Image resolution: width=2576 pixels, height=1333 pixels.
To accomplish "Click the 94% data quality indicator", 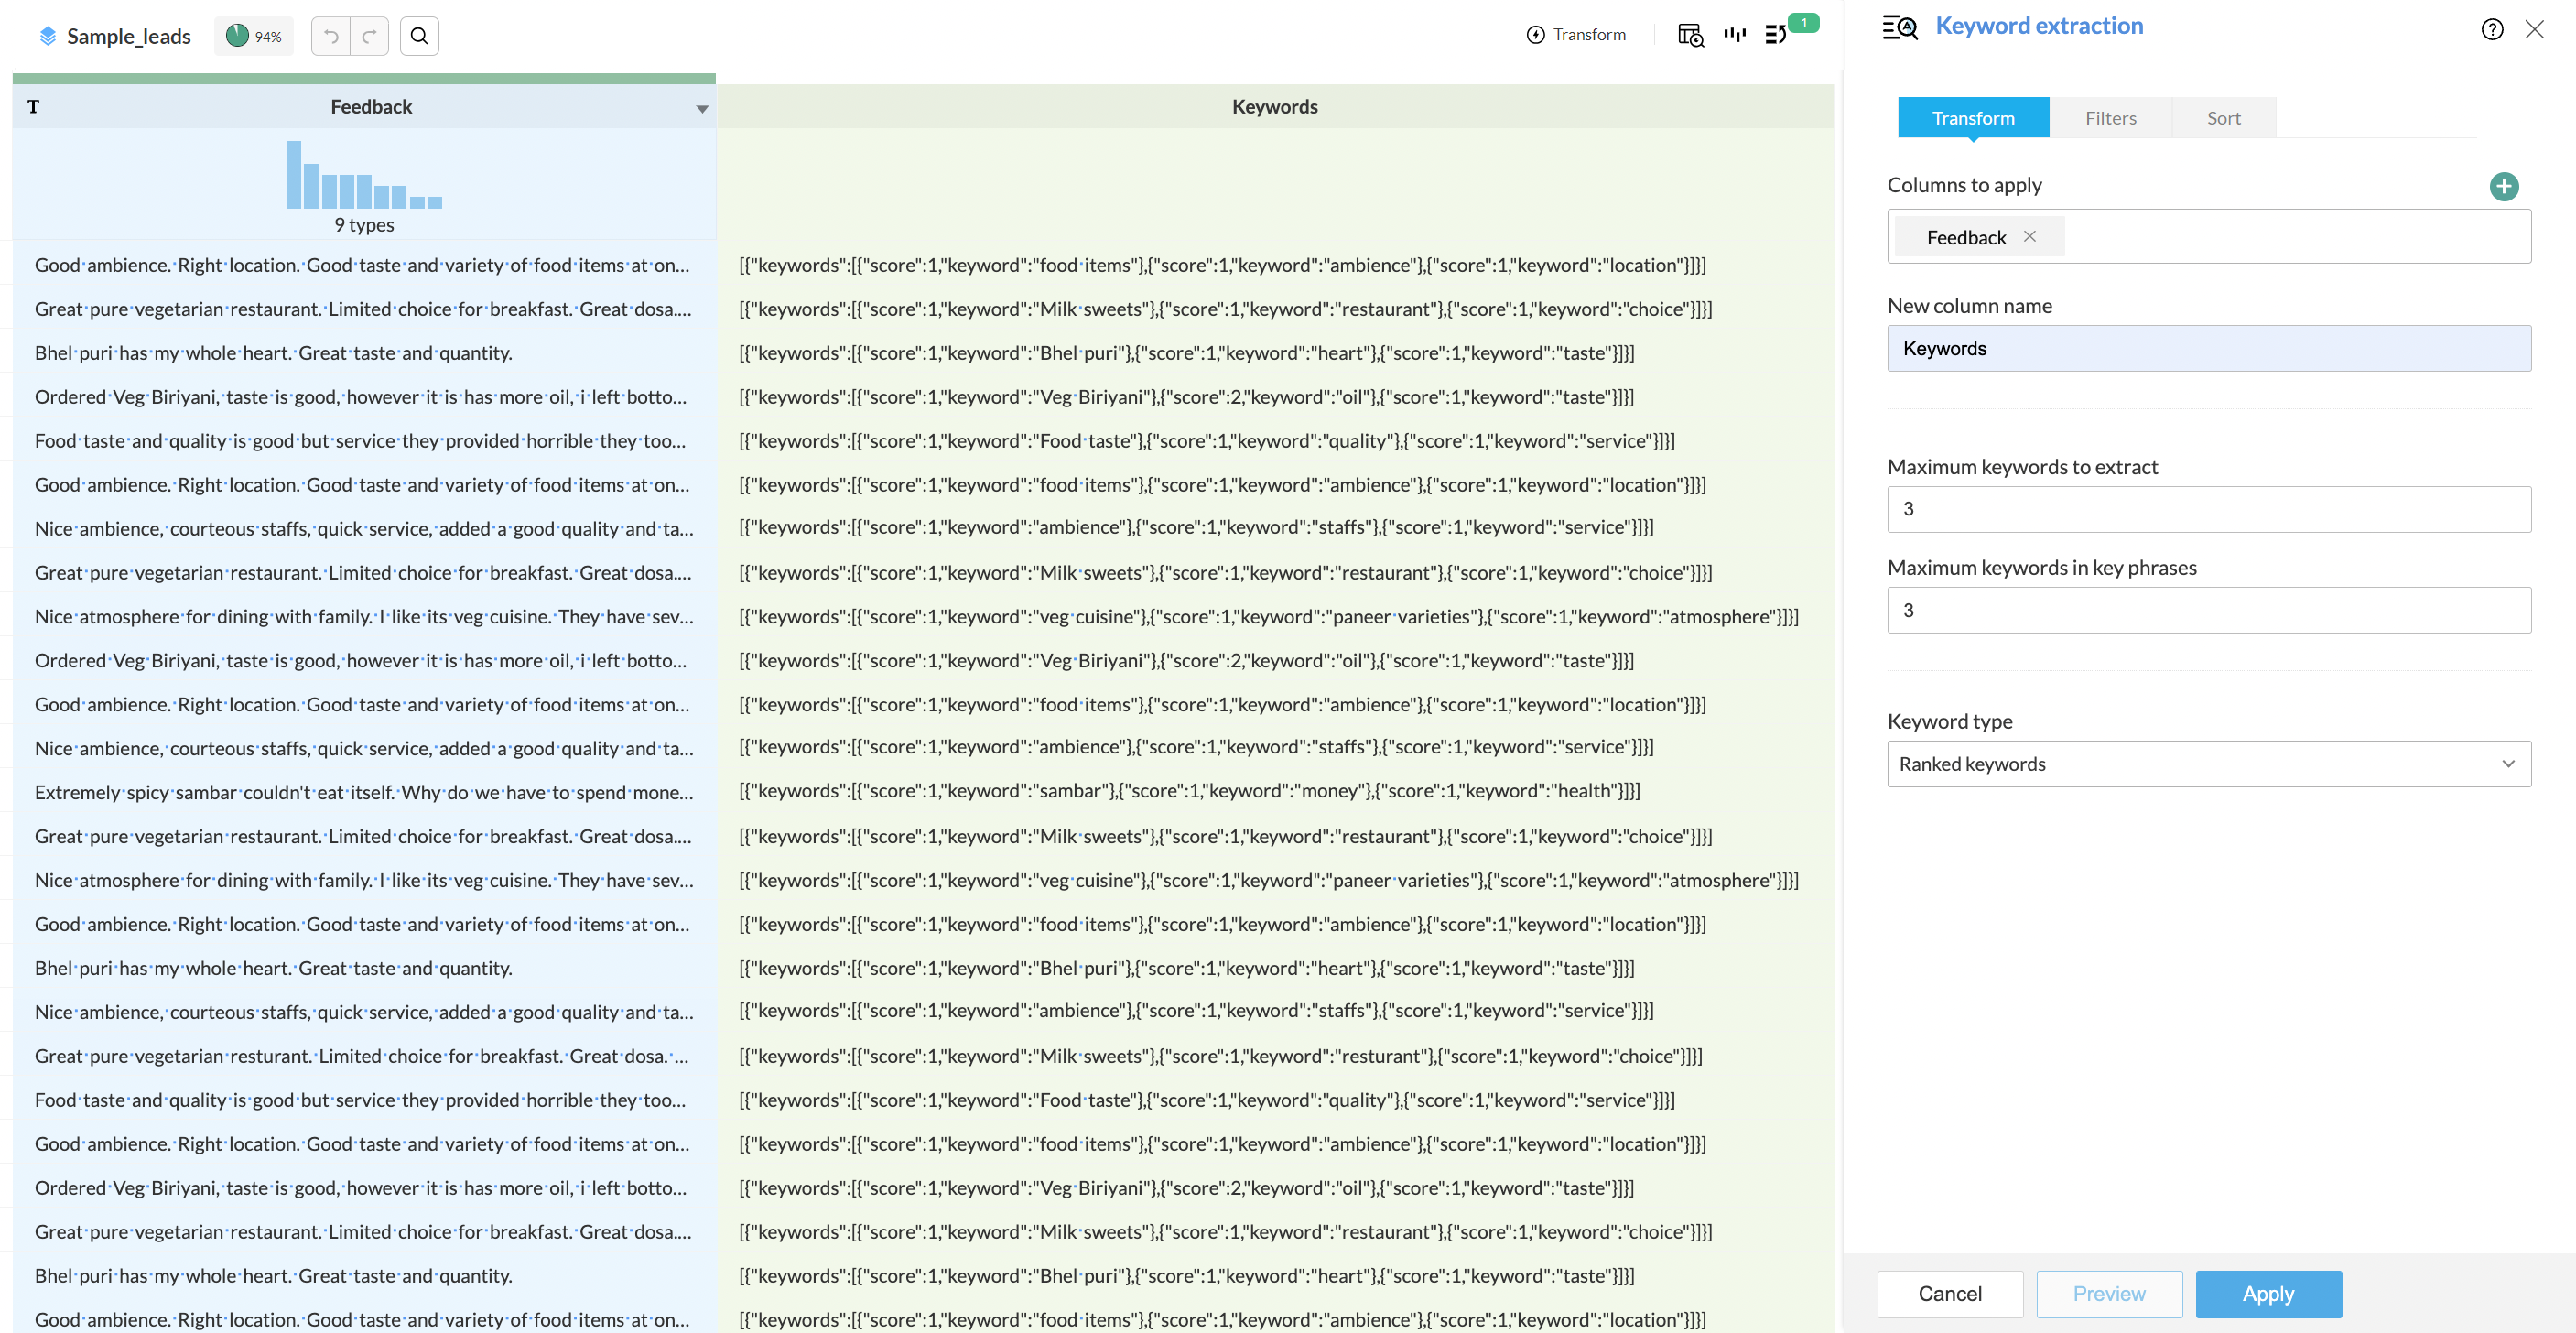I will [253, 36].
